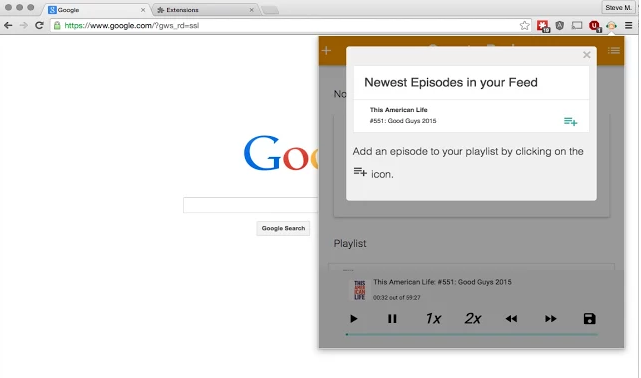This screenshot has height=378, width=641.
Task: Open the Chrome hamburger menu
Action: (629, 25)
